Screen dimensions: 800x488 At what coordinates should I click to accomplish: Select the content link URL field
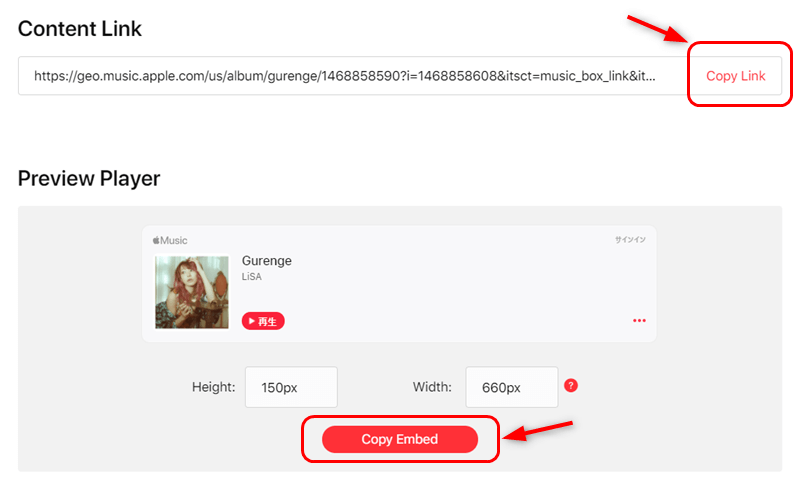354,76
